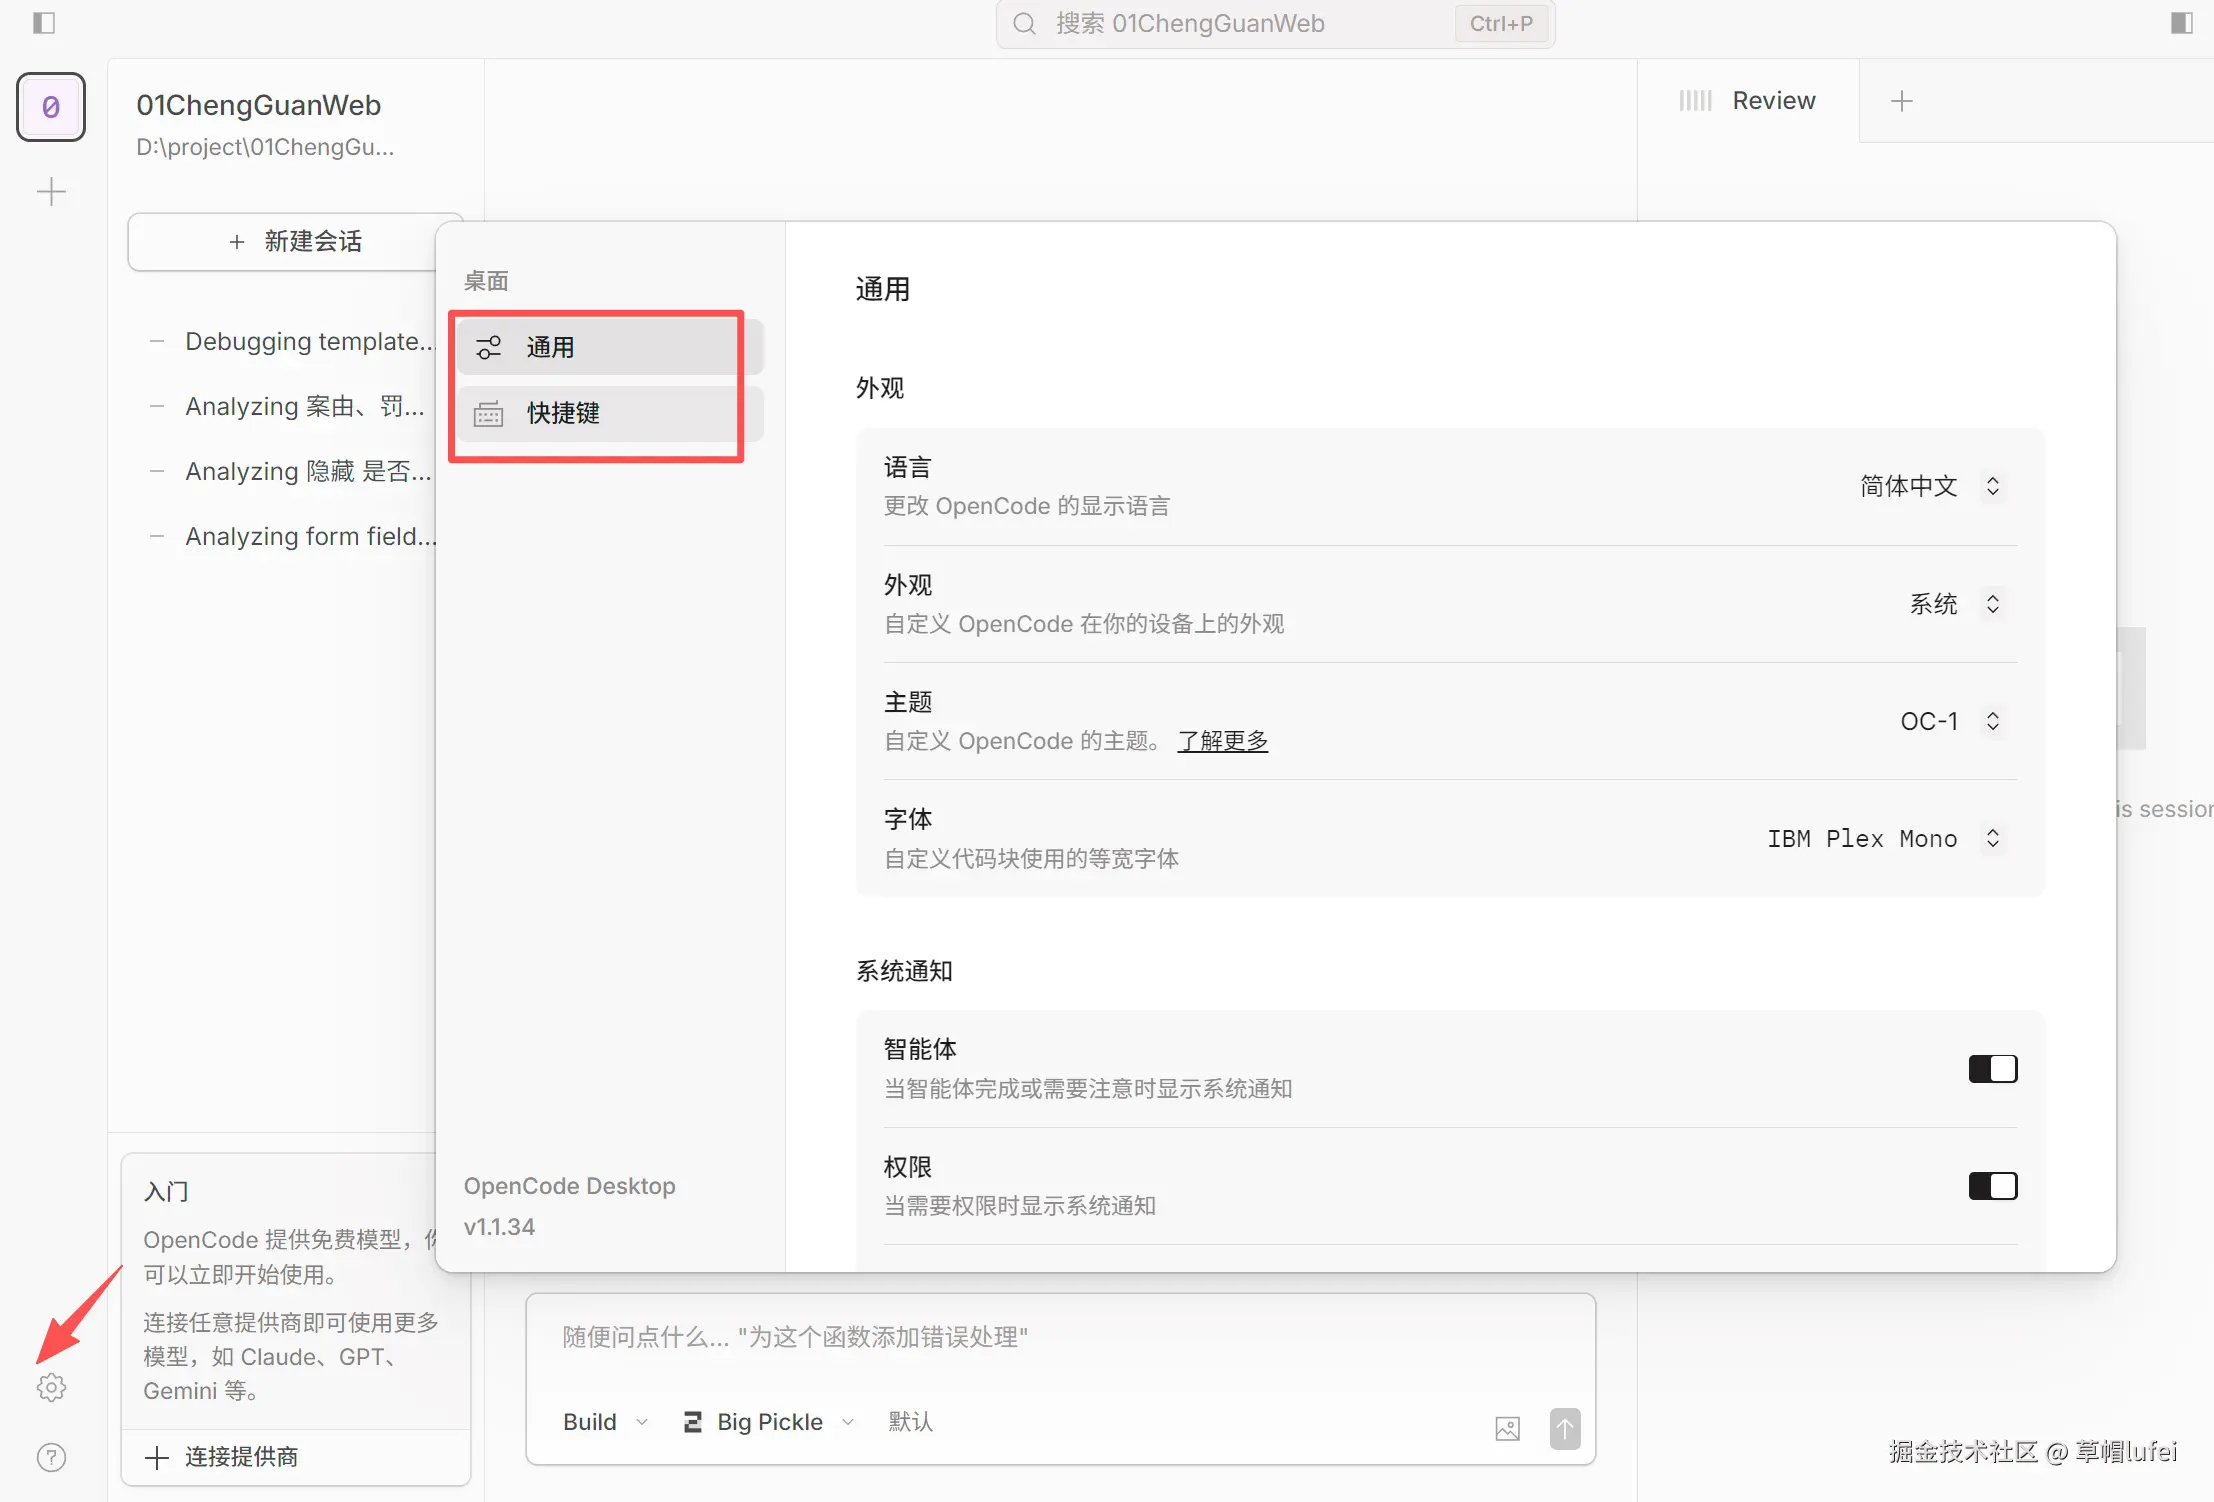
Task: Click the settings gear icon
Action: point(51,1387)
